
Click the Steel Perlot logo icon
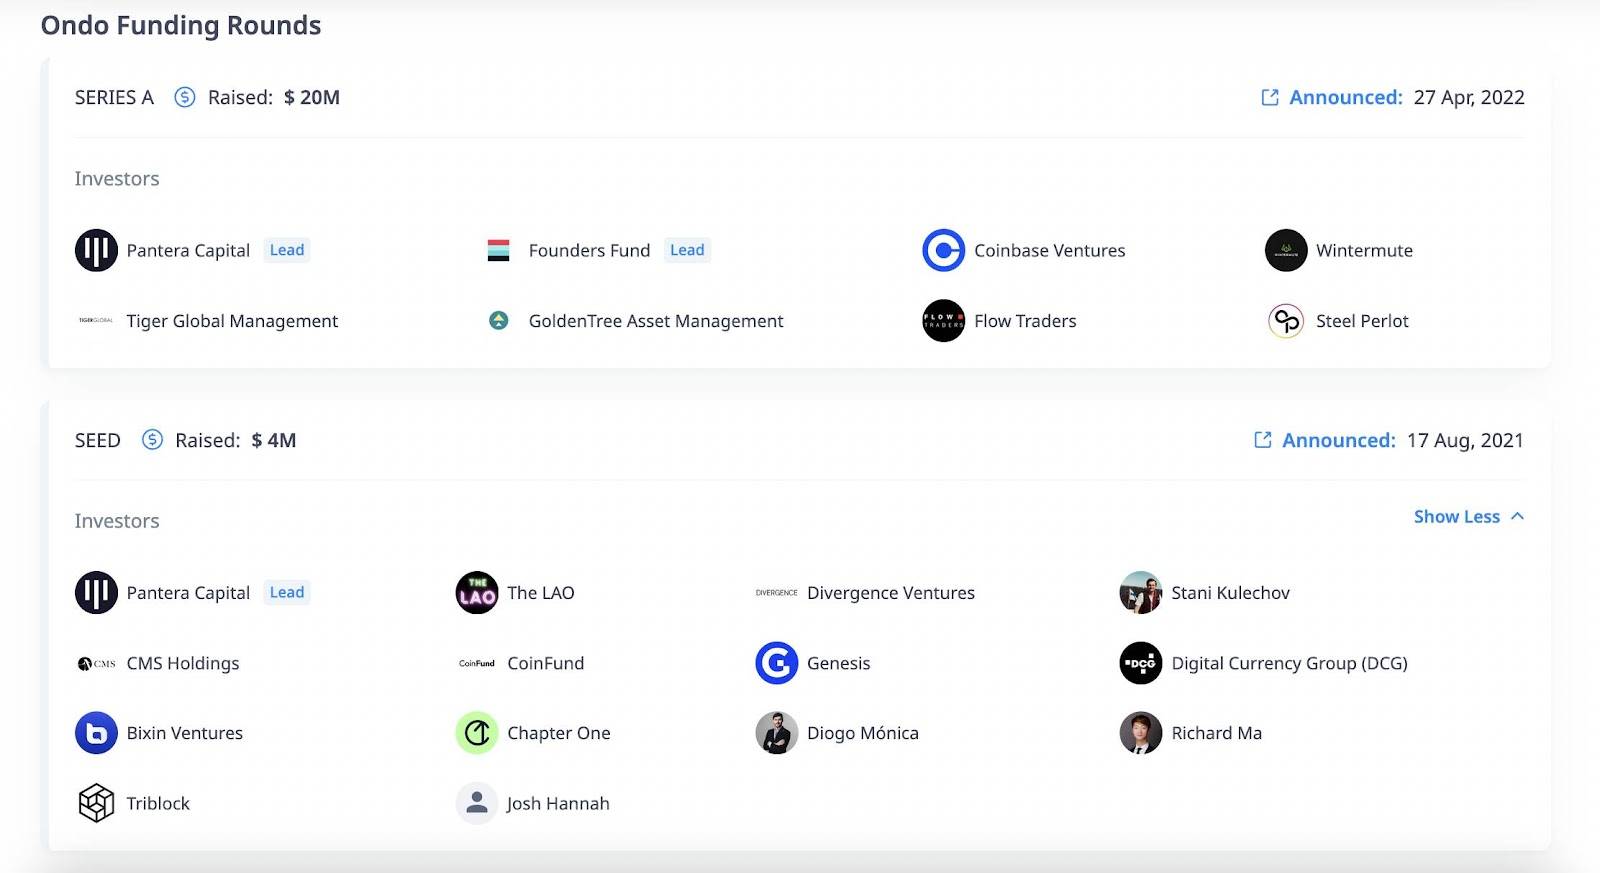(1286, 320)
